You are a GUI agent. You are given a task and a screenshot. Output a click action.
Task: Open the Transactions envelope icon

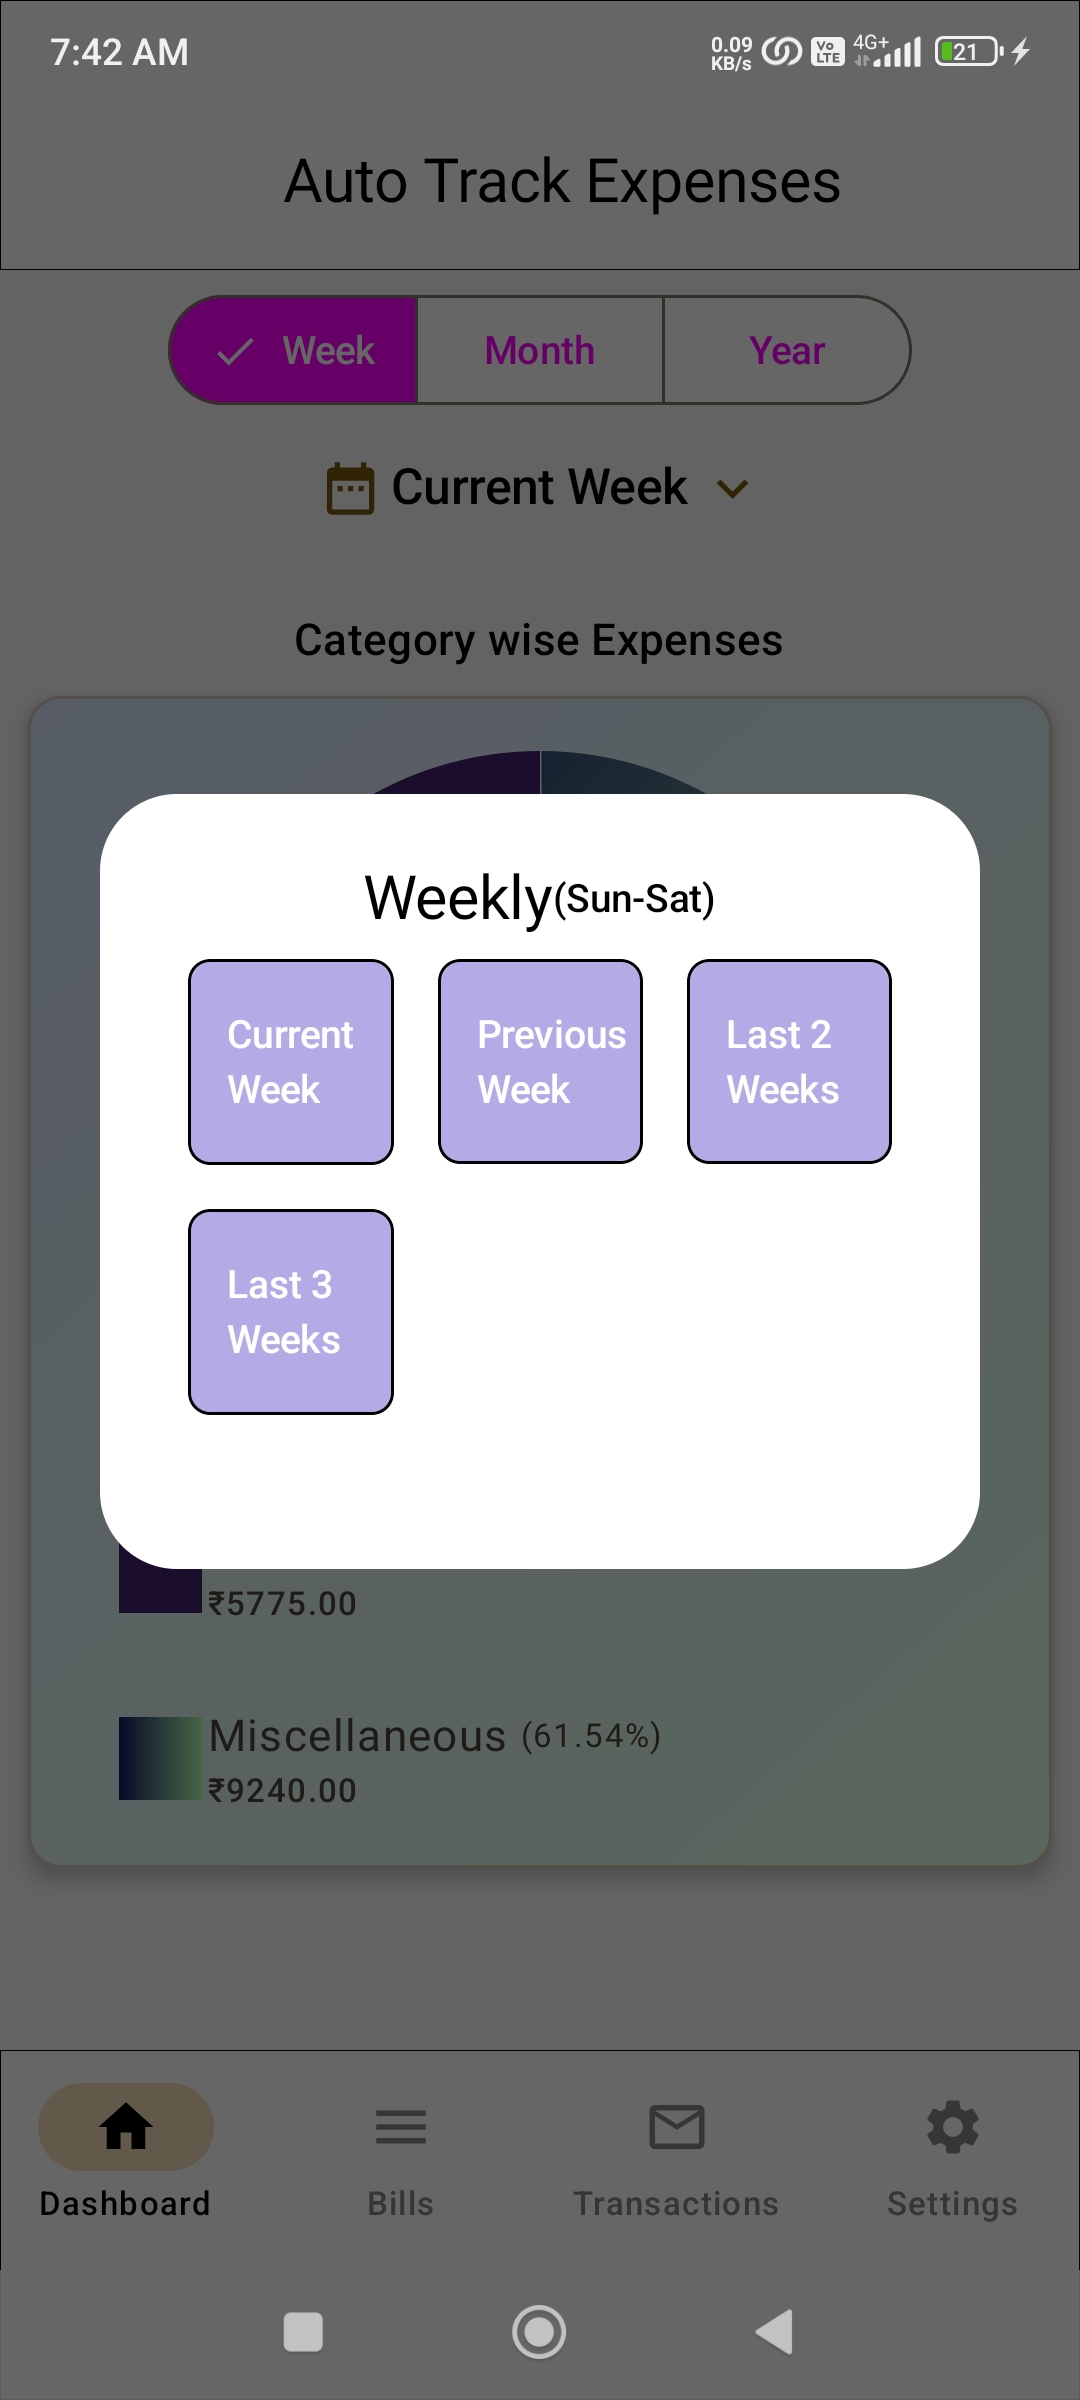point(676,2126)
